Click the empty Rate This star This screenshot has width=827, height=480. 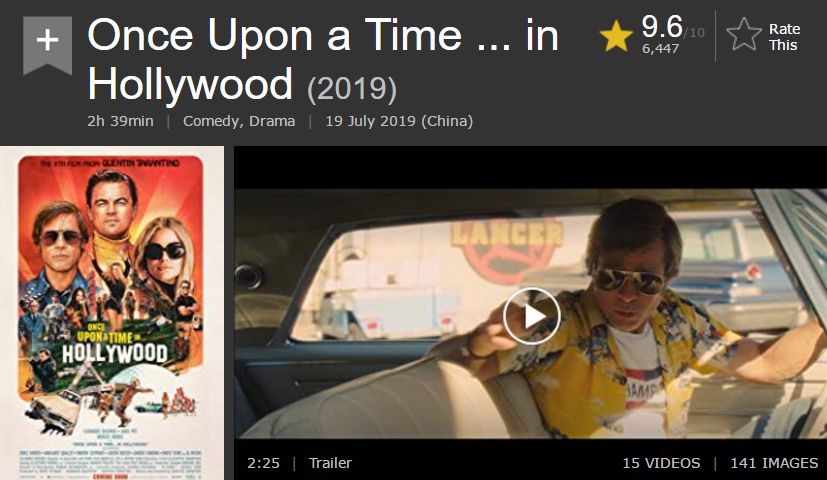tap(744, 35)
